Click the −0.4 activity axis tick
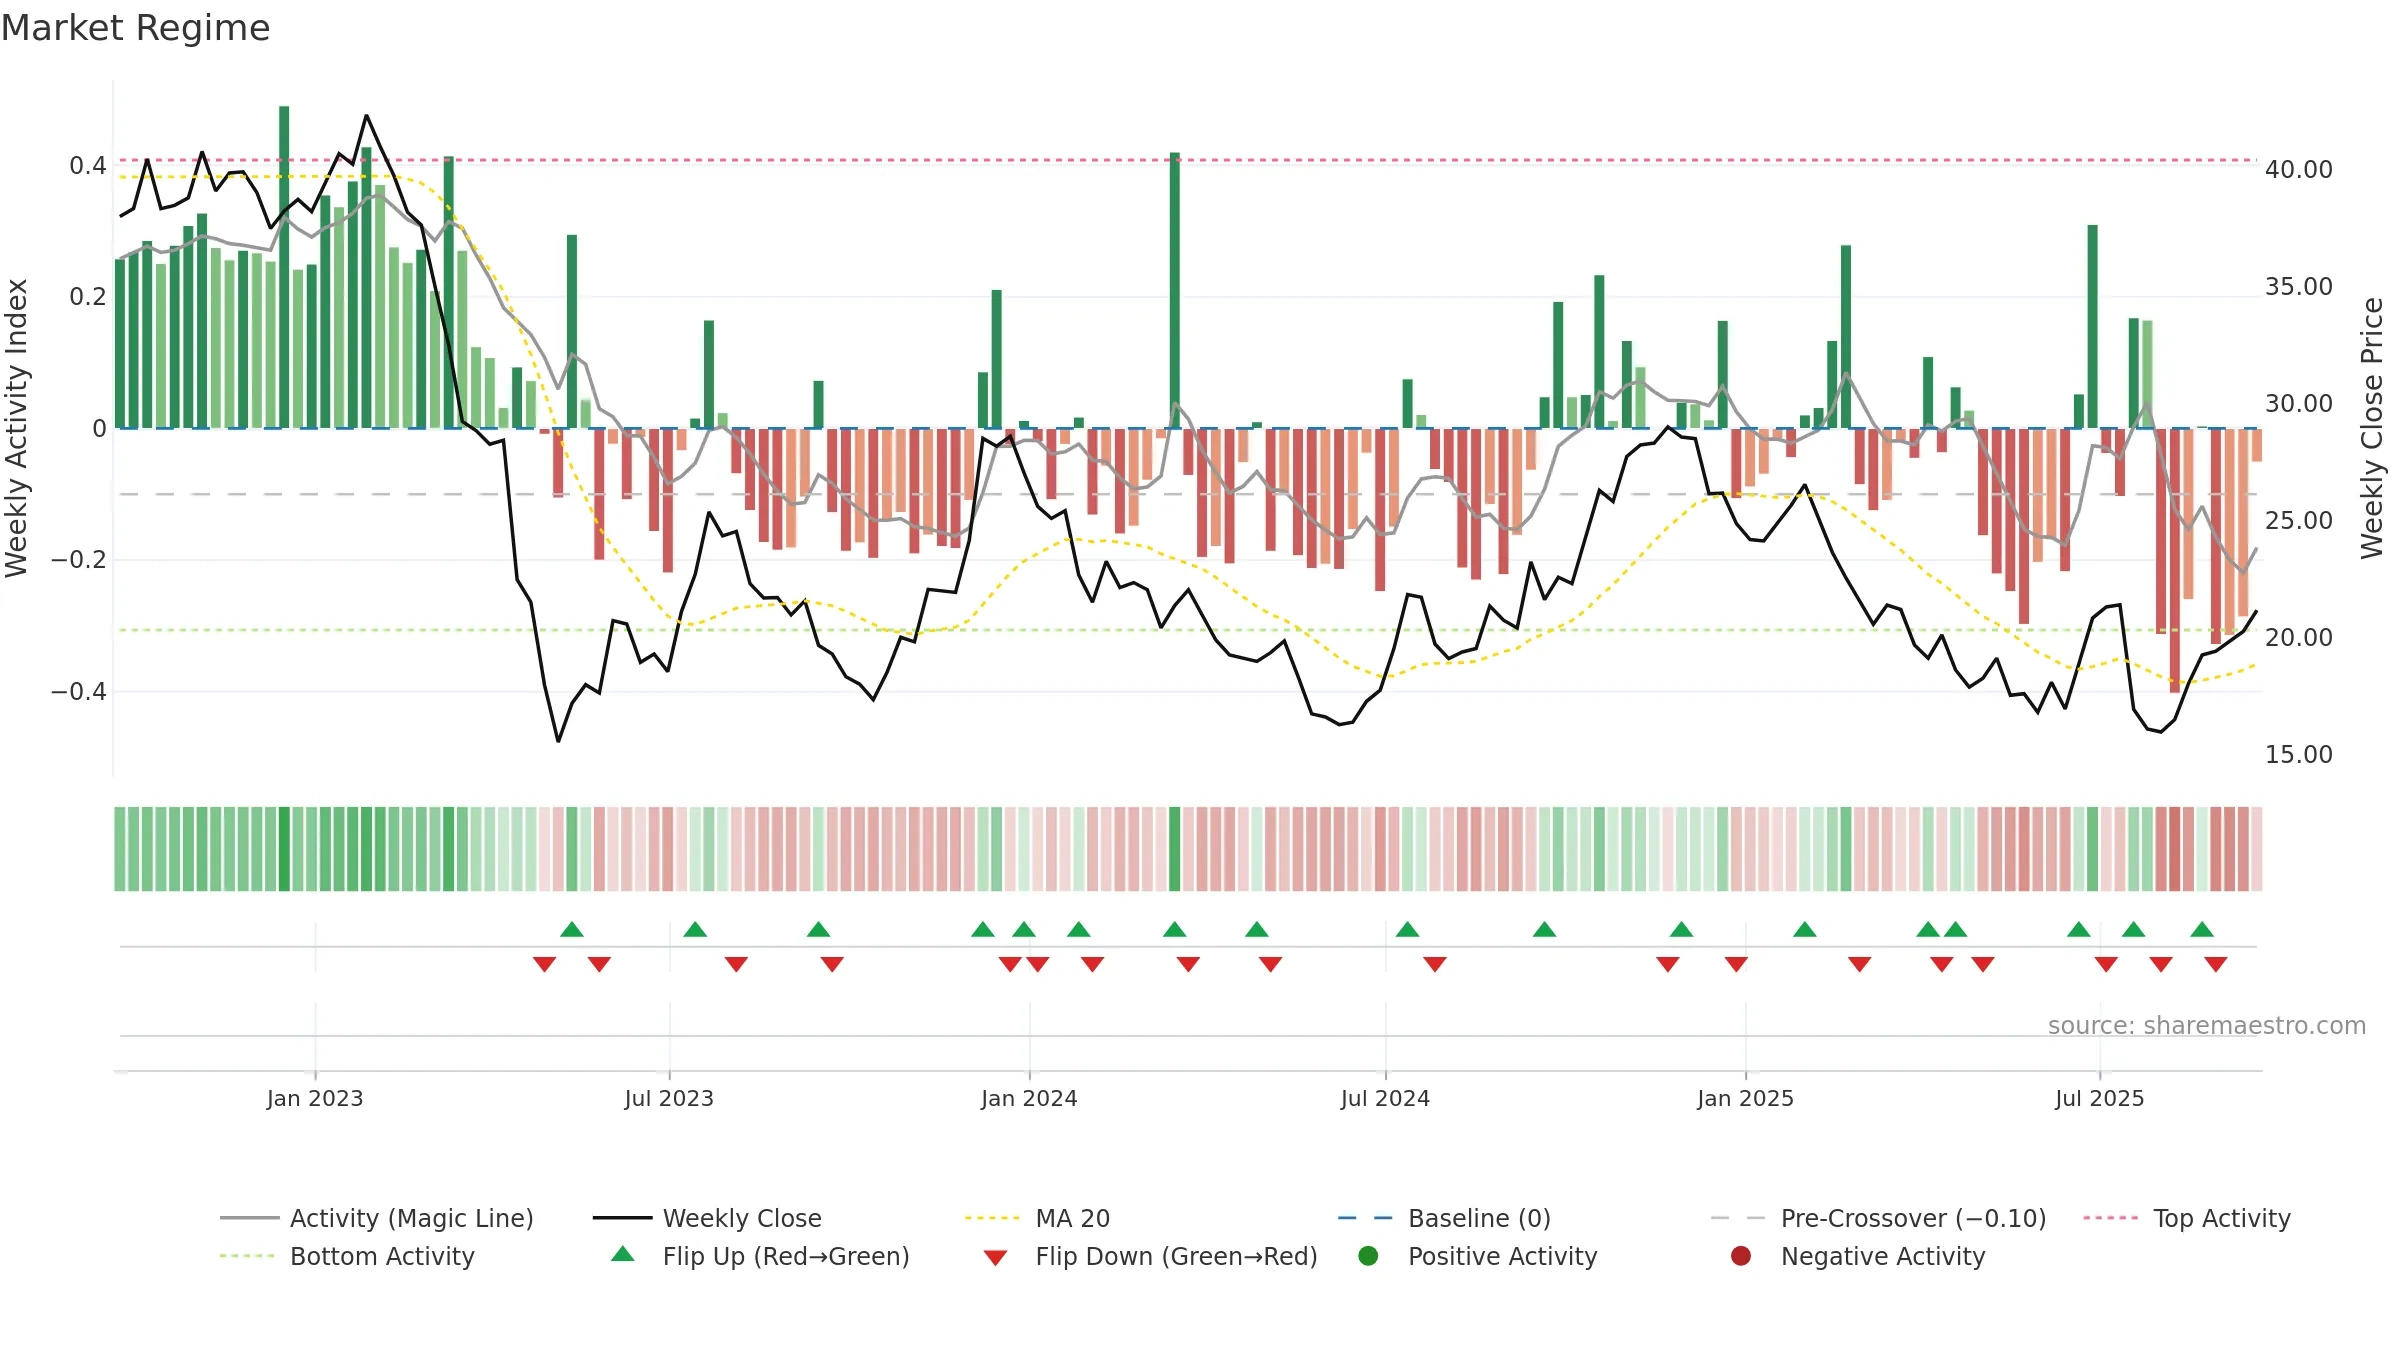2400x1350 pixels. pyautogui.click(x=79, y=691)
